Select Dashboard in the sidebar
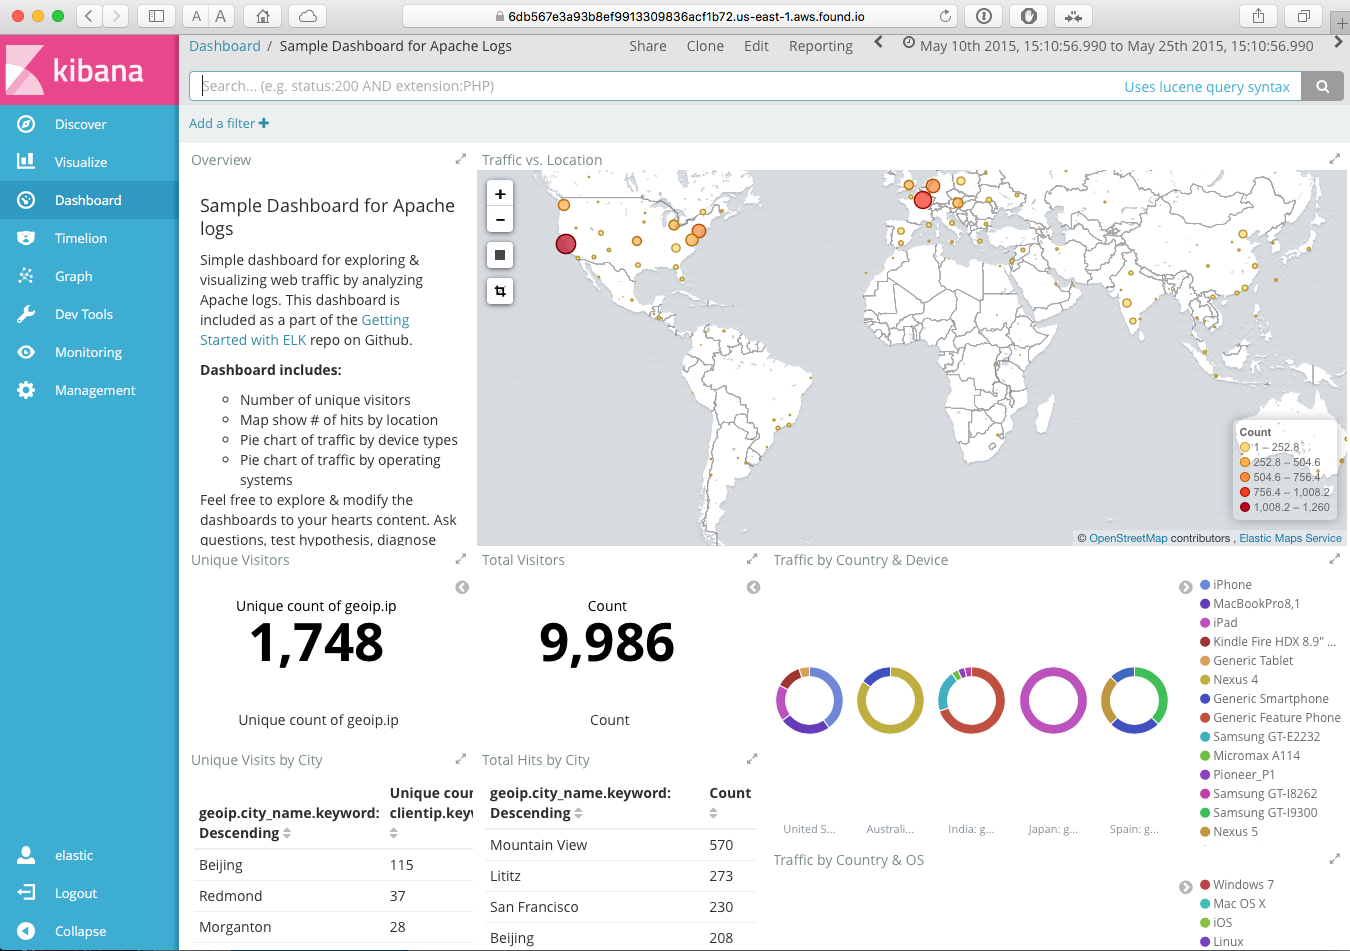Viewport: 1350px width, 951px height. pos(88,200)
